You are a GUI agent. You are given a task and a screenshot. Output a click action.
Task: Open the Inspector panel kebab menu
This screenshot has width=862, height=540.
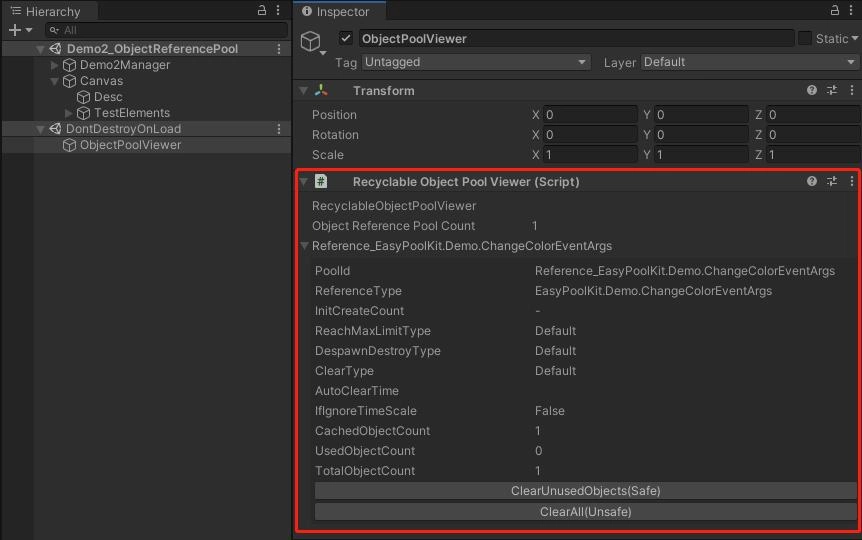point(851,10)
